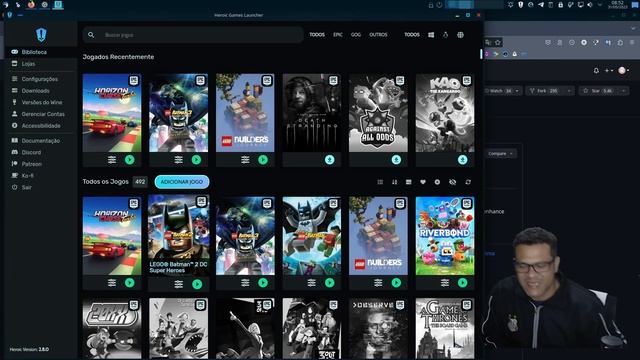This screenshot has width=640, height=360.
Task: Click the Ko-fi coffee icon in sidebar
Action: pyautogui.click(x=15, y=175)
